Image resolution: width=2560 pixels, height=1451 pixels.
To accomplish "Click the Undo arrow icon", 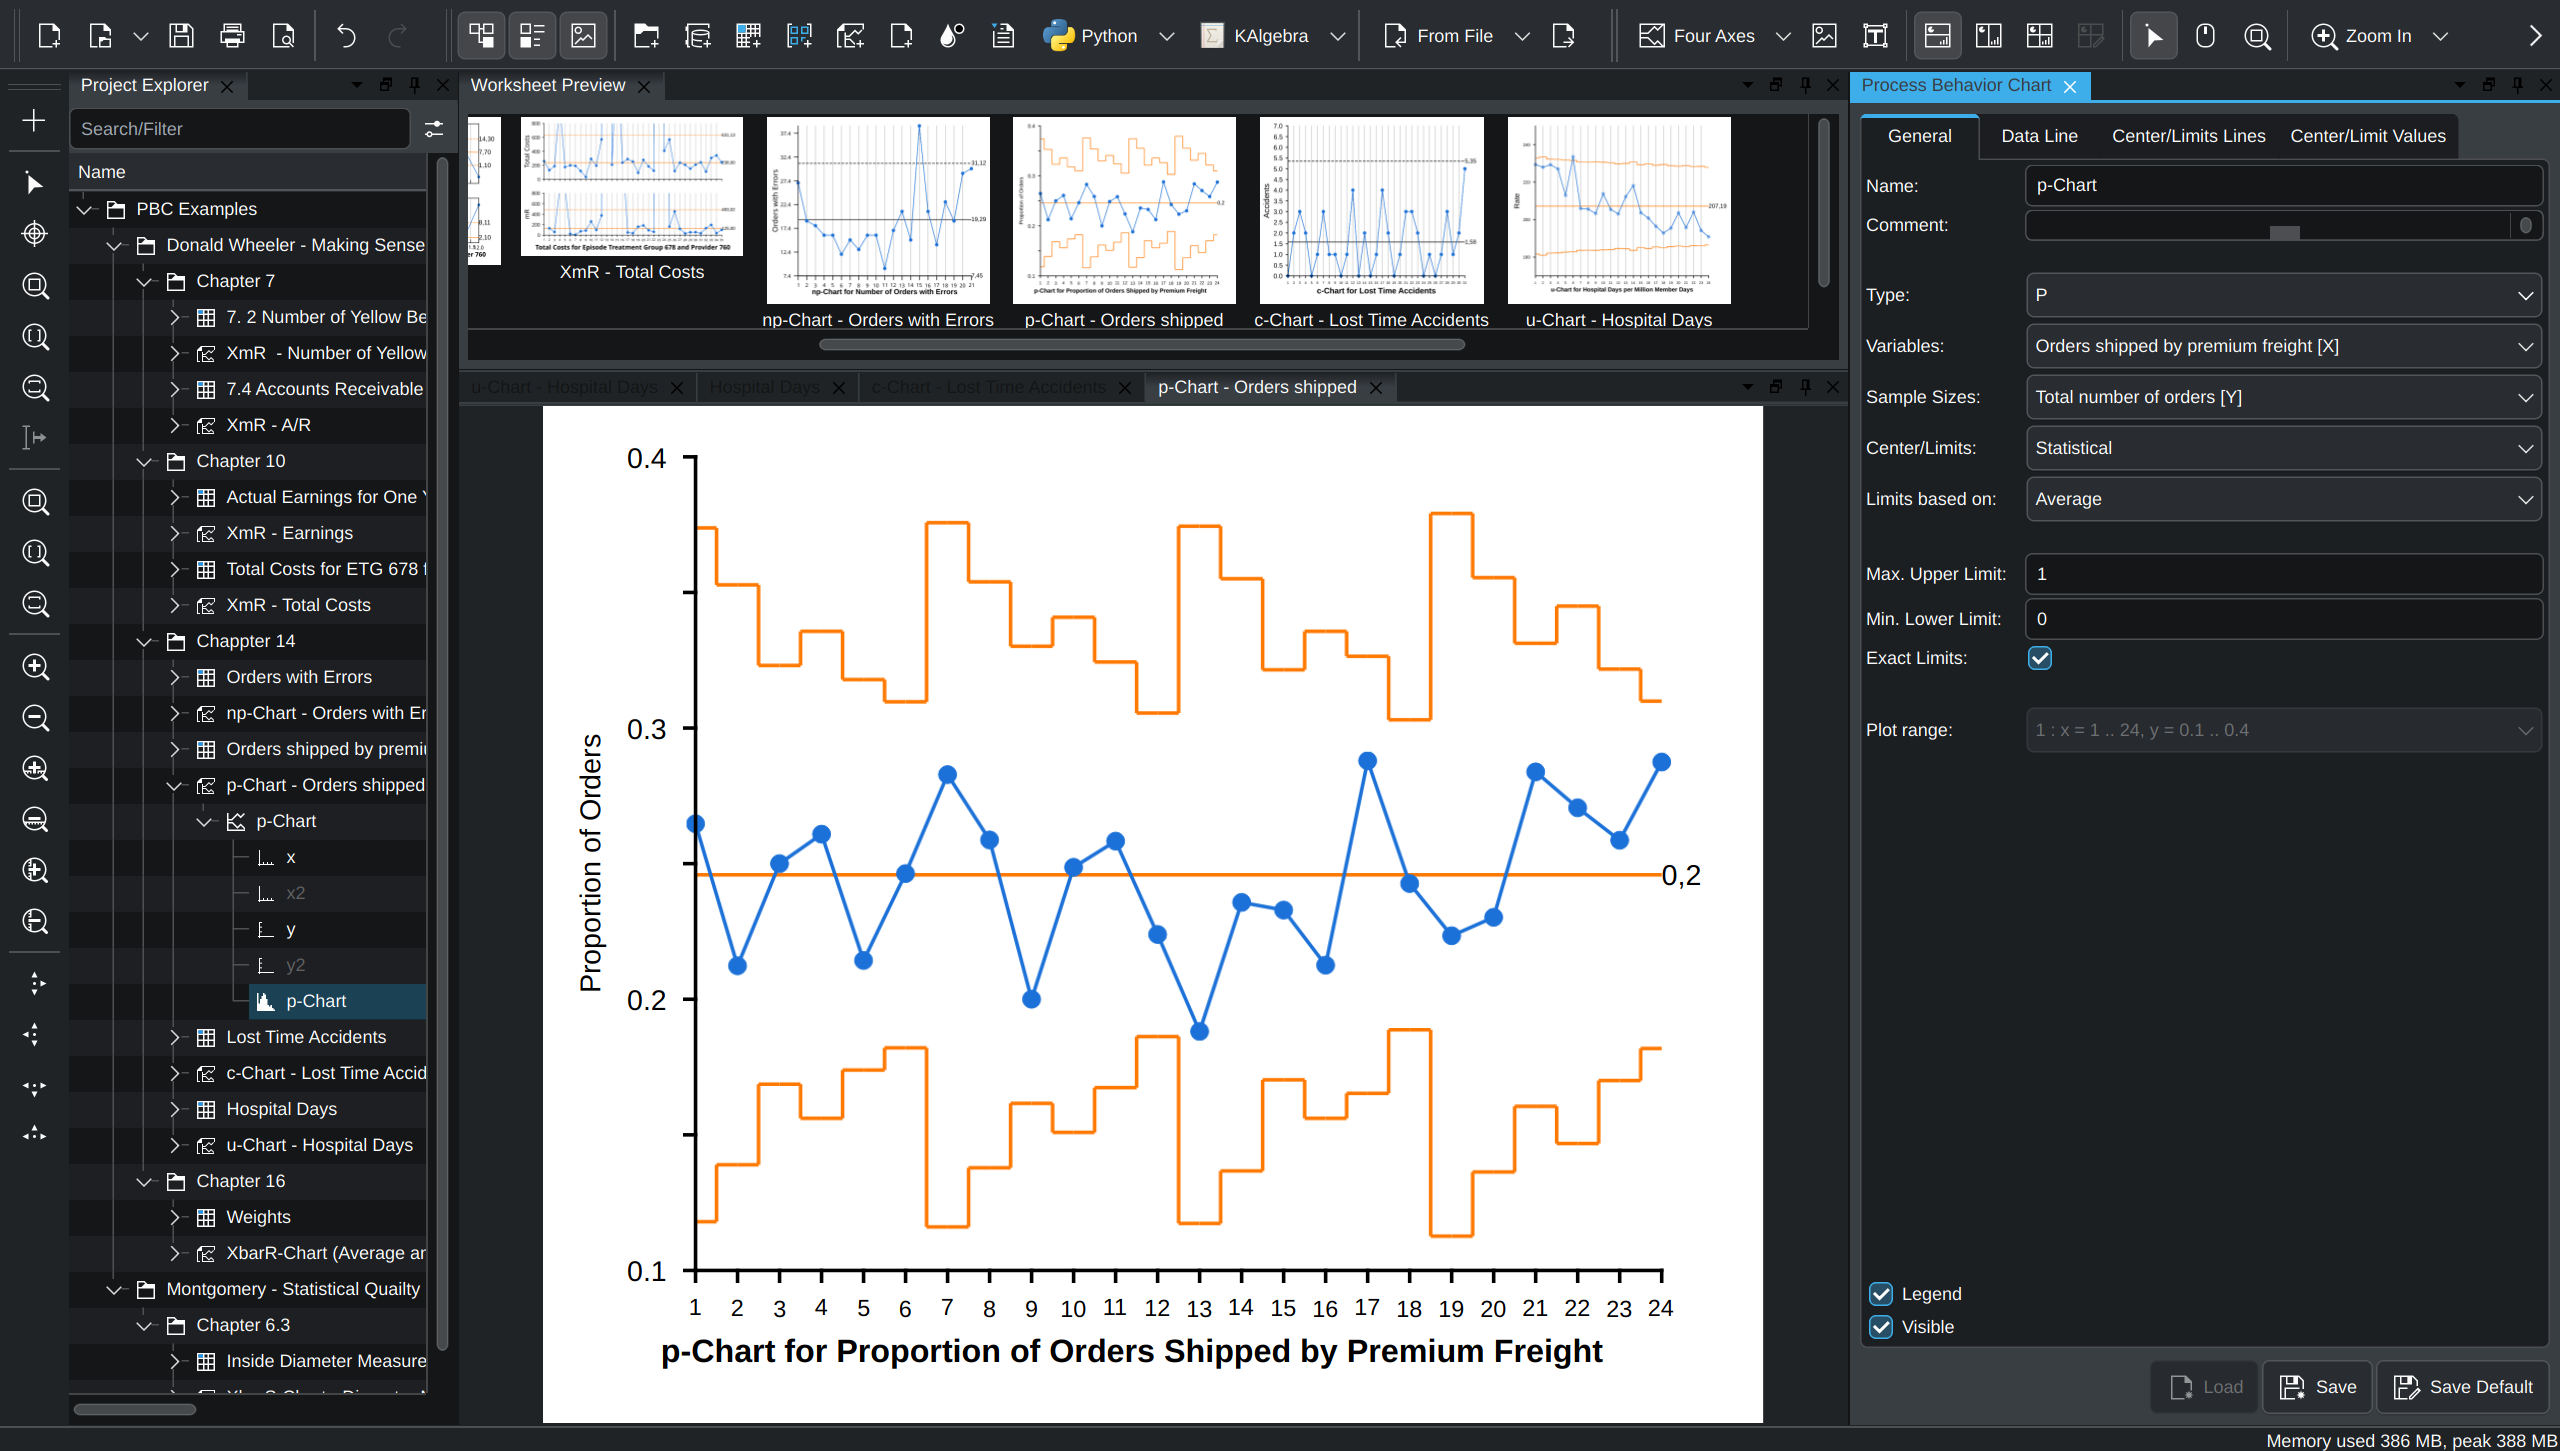I will click(346, 36).
